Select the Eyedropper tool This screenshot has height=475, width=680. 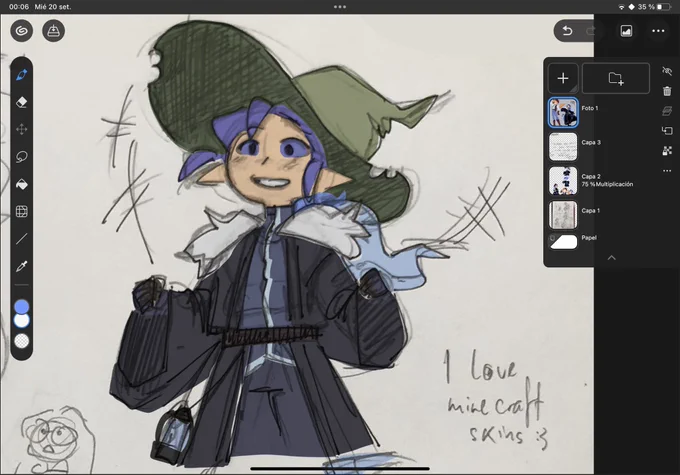click(22, 266)
